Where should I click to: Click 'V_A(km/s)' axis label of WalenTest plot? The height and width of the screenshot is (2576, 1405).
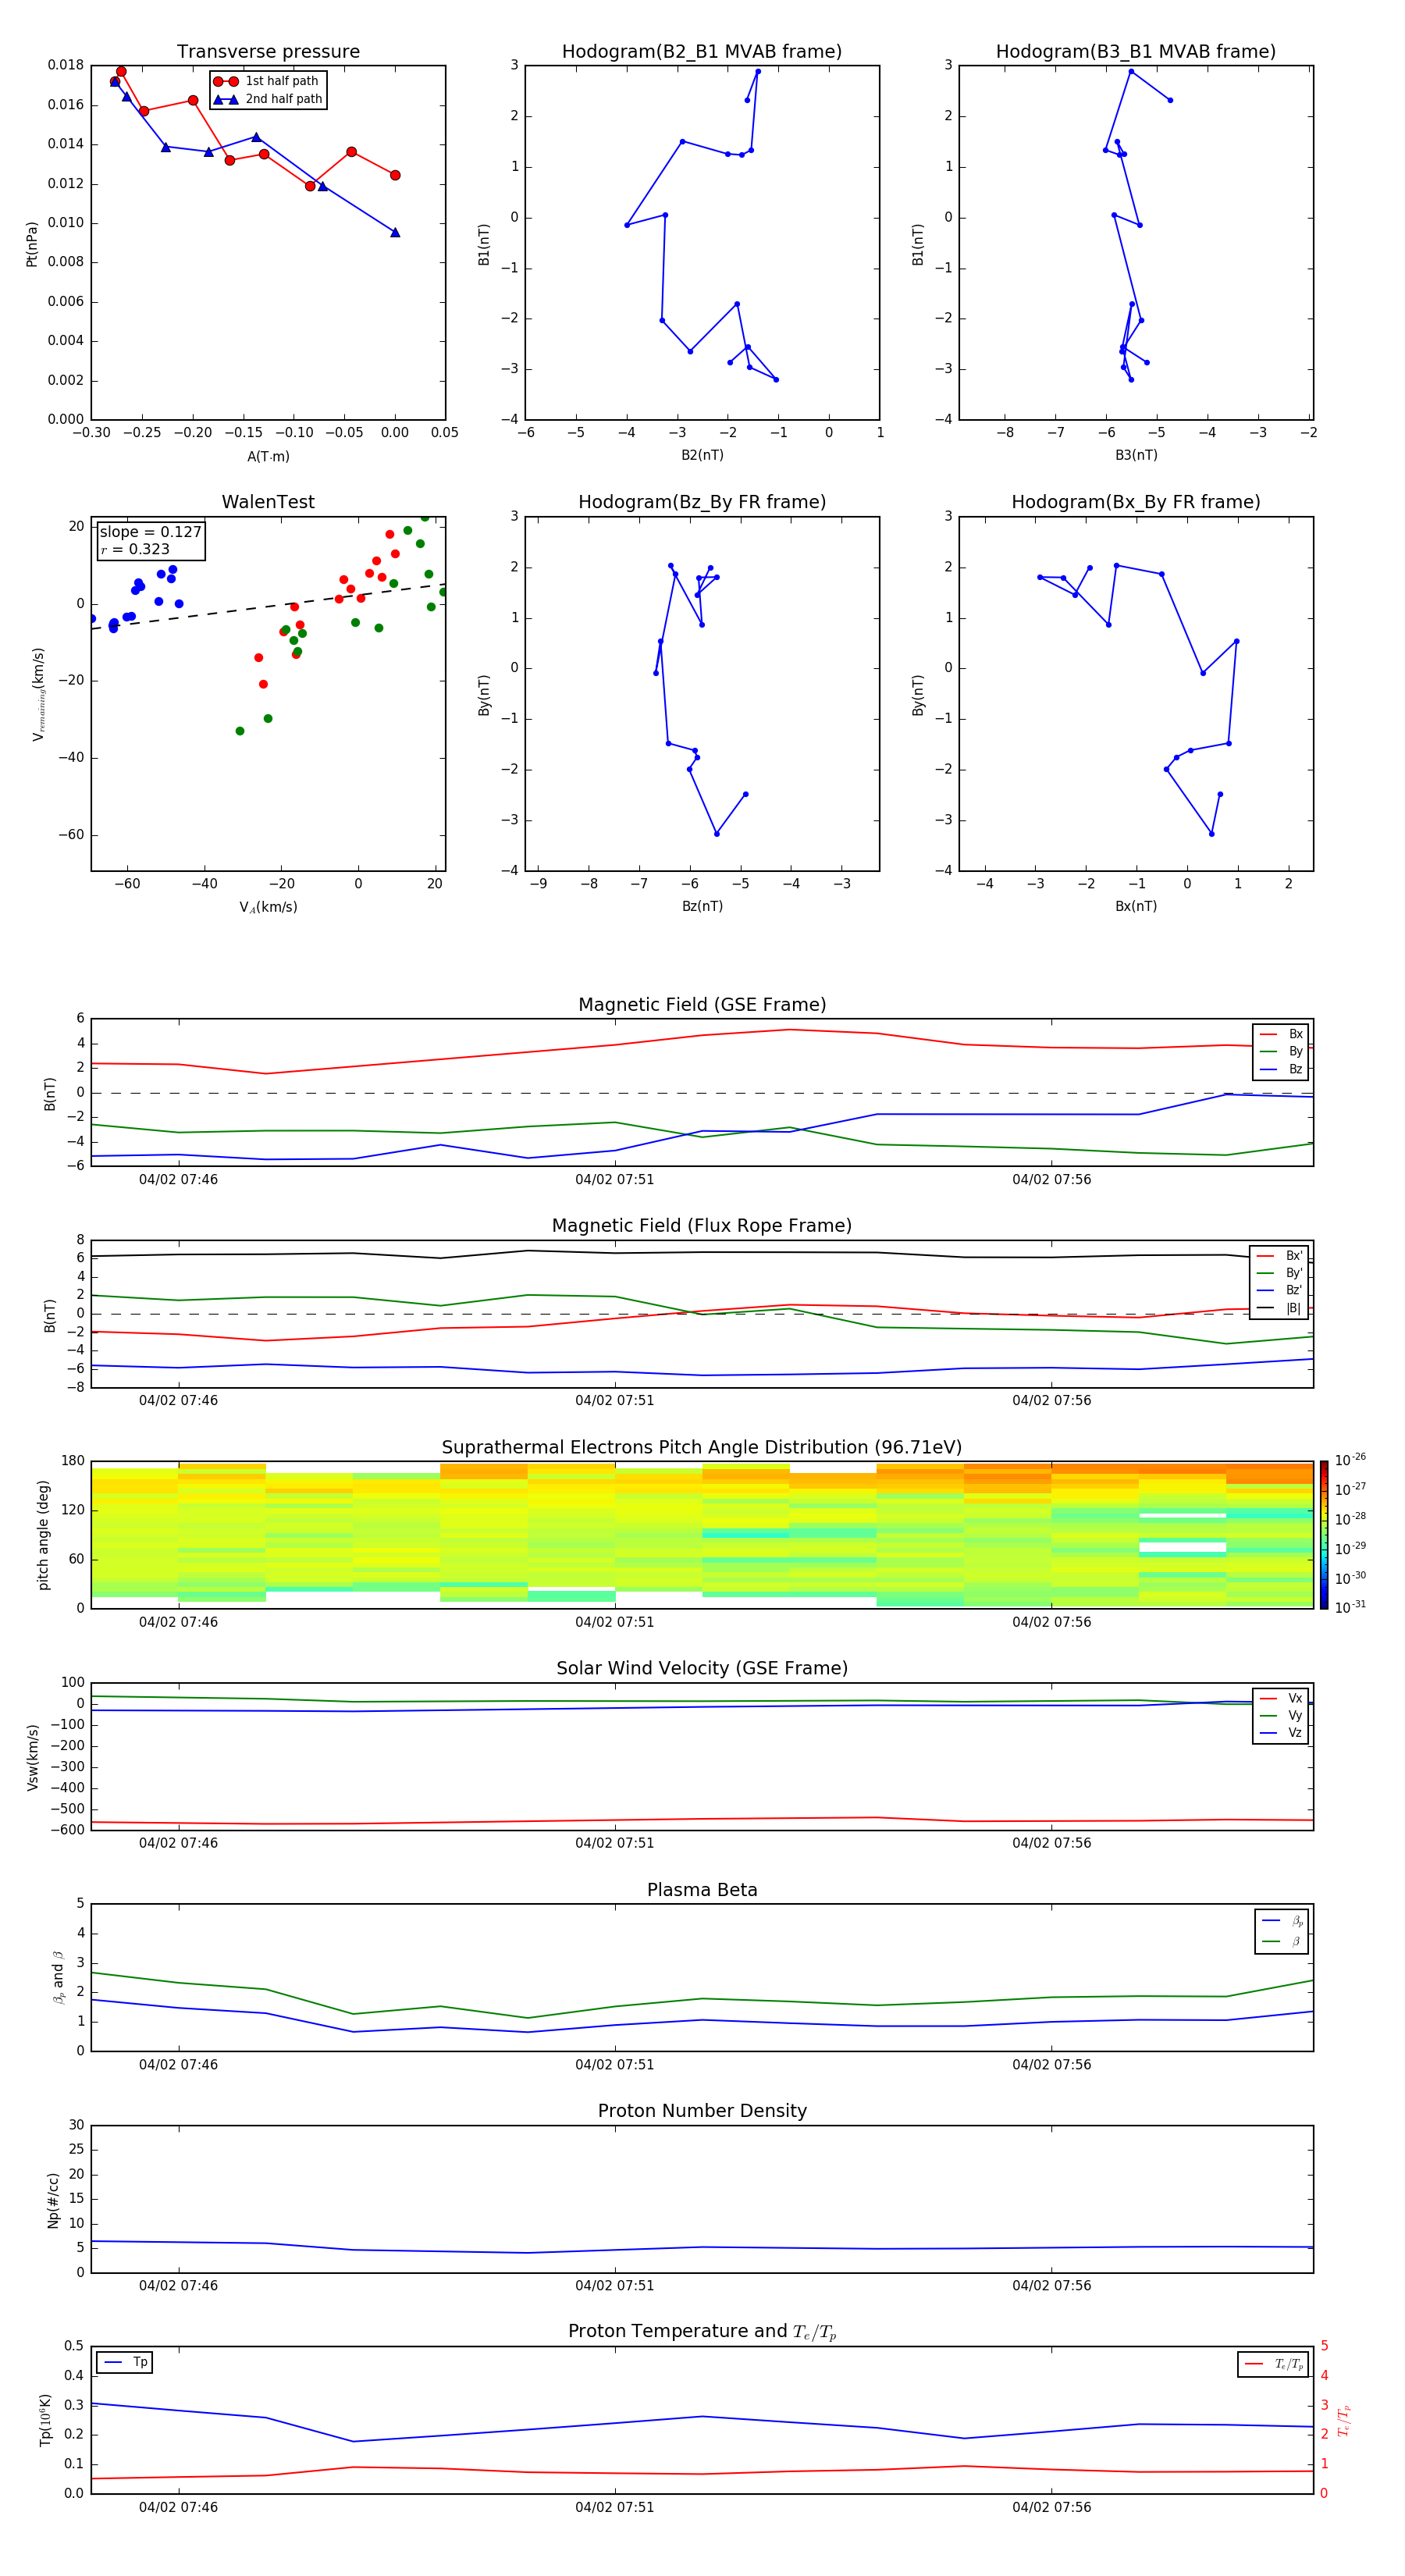[268, 907]
